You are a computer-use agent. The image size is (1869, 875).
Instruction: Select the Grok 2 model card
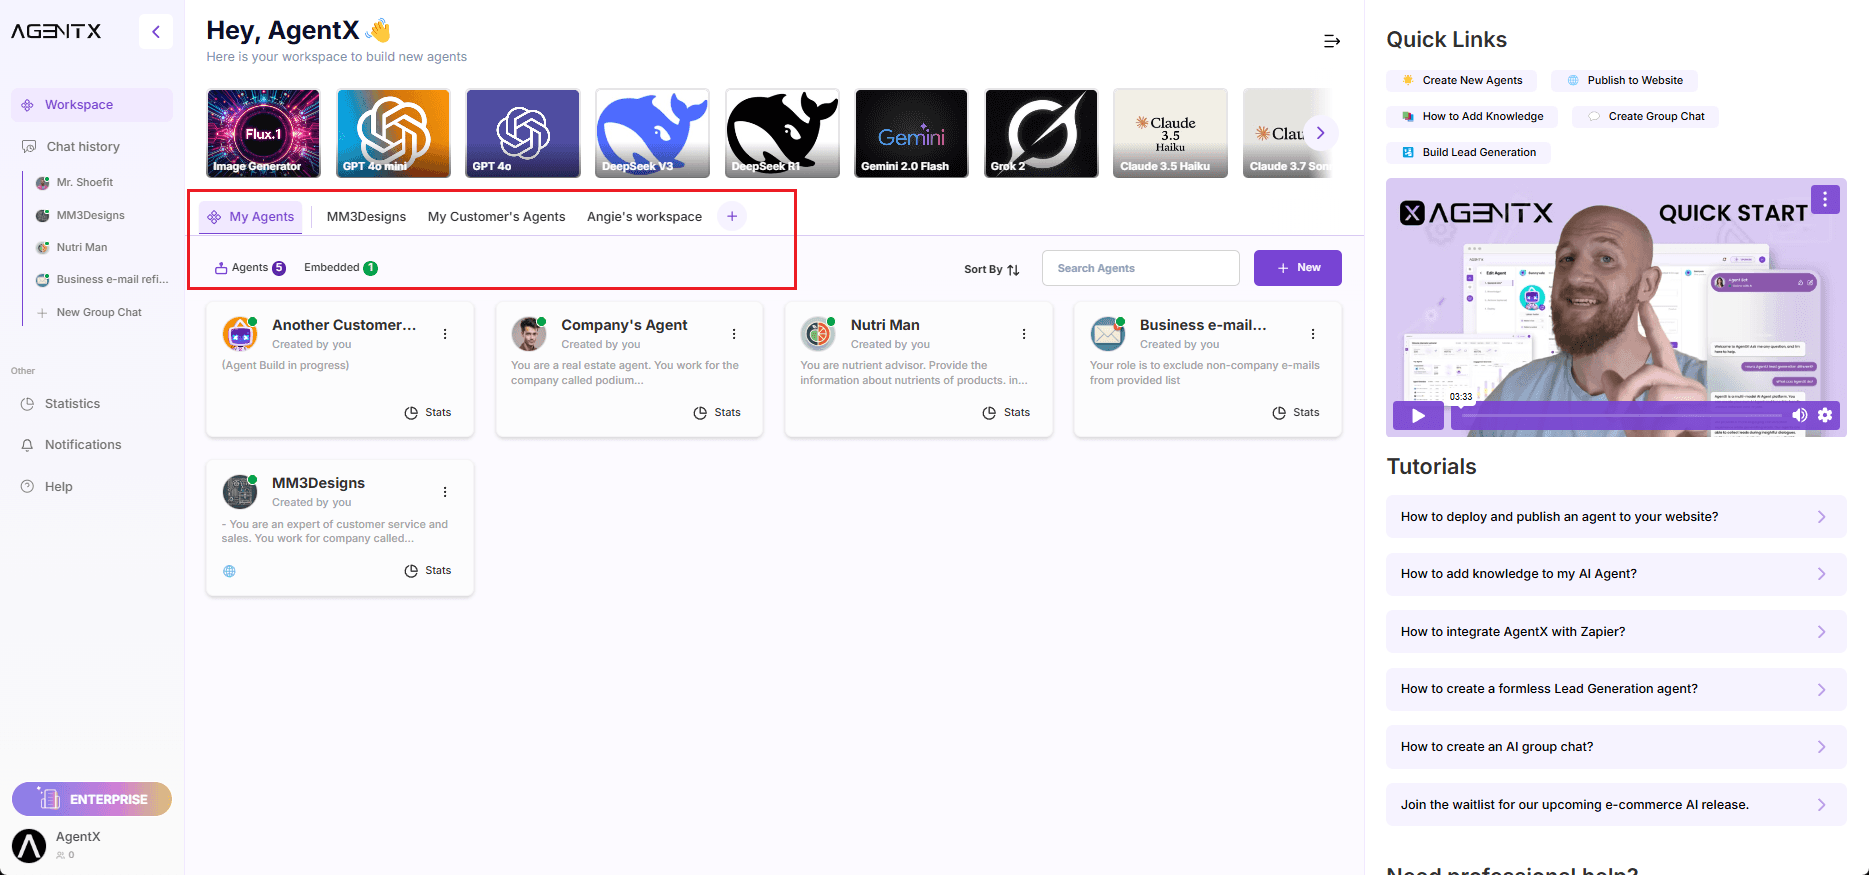coord(1041,133)
